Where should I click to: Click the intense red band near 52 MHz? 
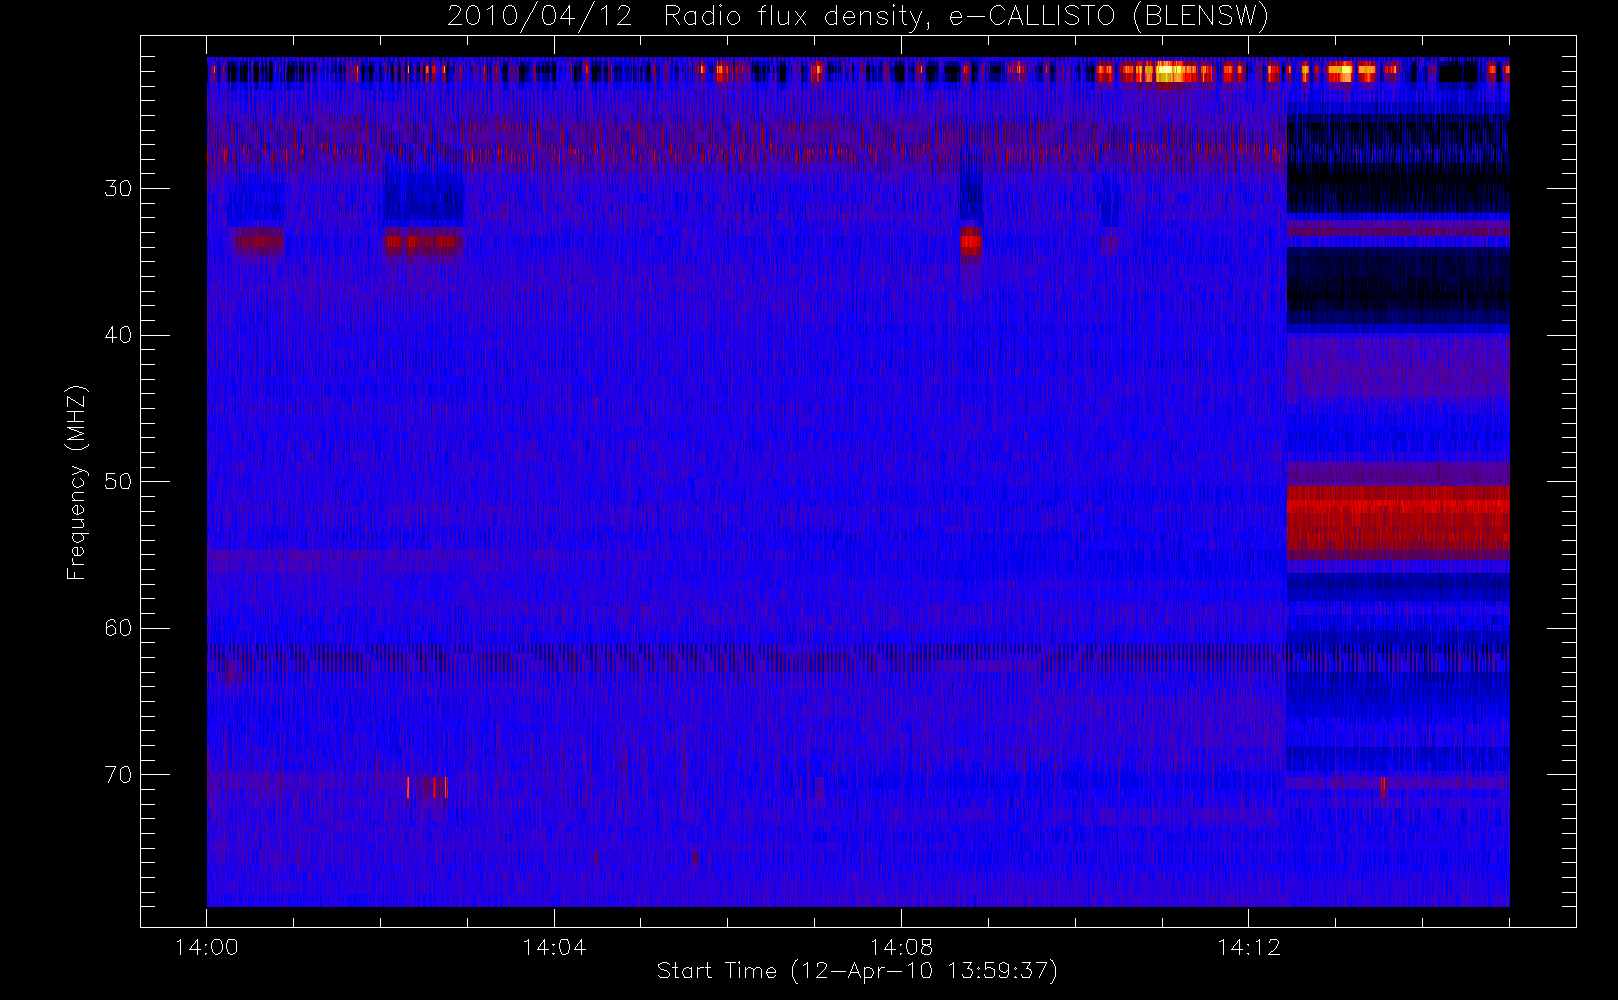point(1398,520)
